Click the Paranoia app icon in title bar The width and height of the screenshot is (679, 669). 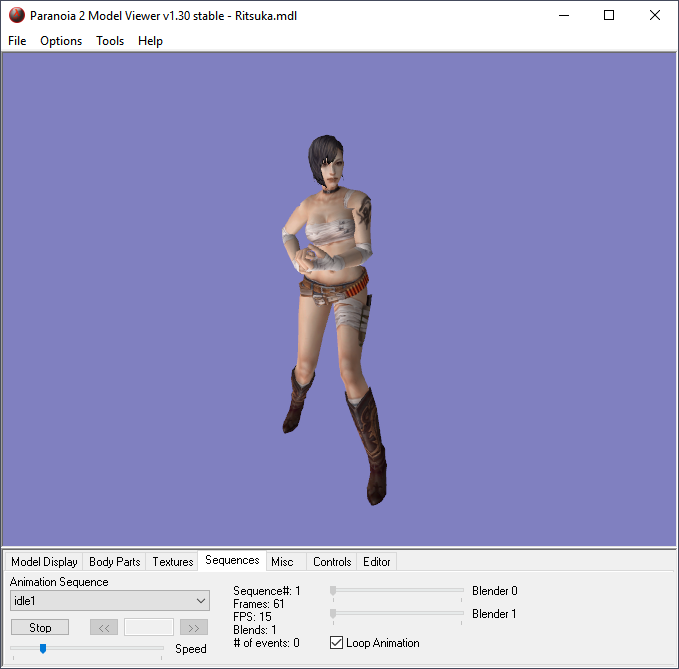[x=17, y=16]
